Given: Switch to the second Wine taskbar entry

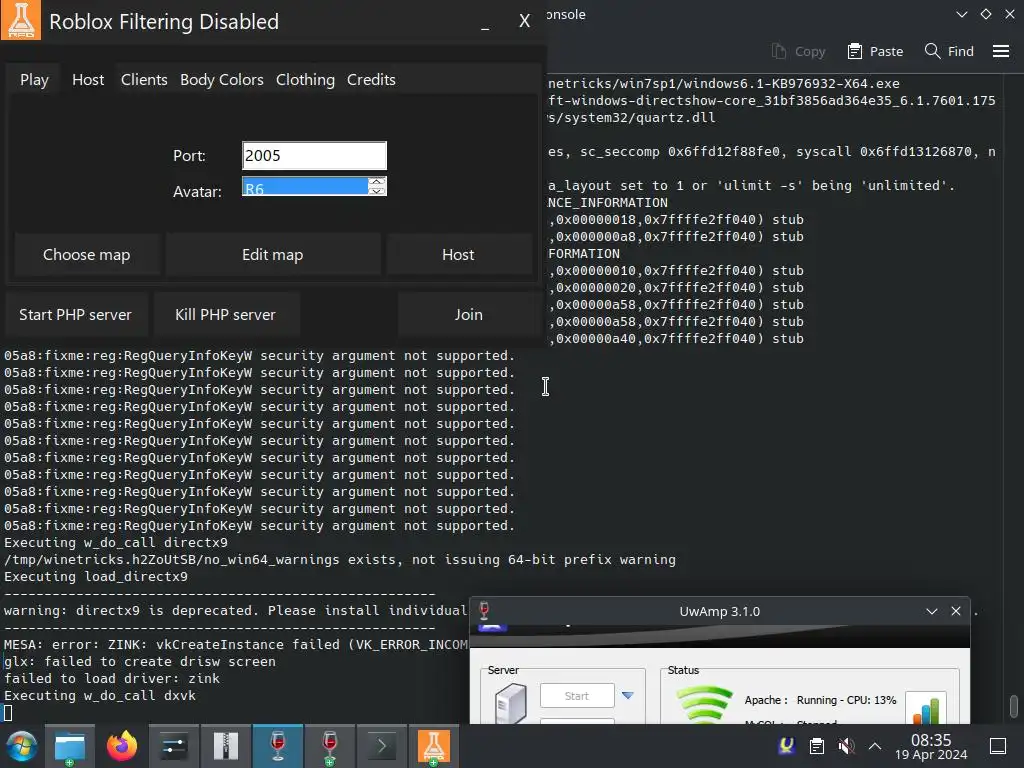Looking at the screenshot, I should (330, 746).
